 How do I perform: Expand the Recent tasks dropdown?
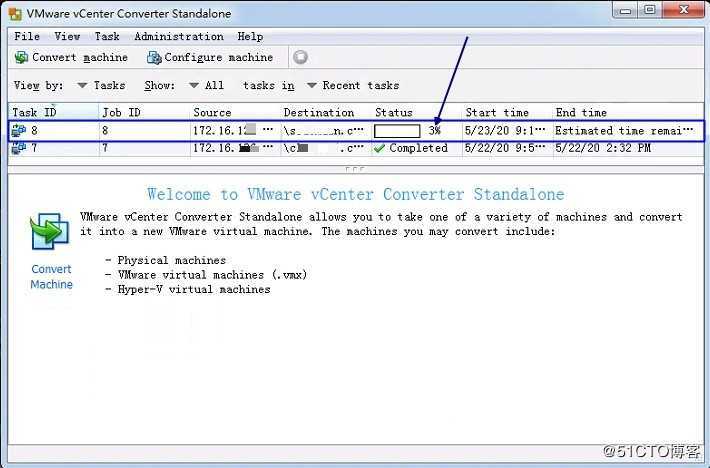click(353, 85)
